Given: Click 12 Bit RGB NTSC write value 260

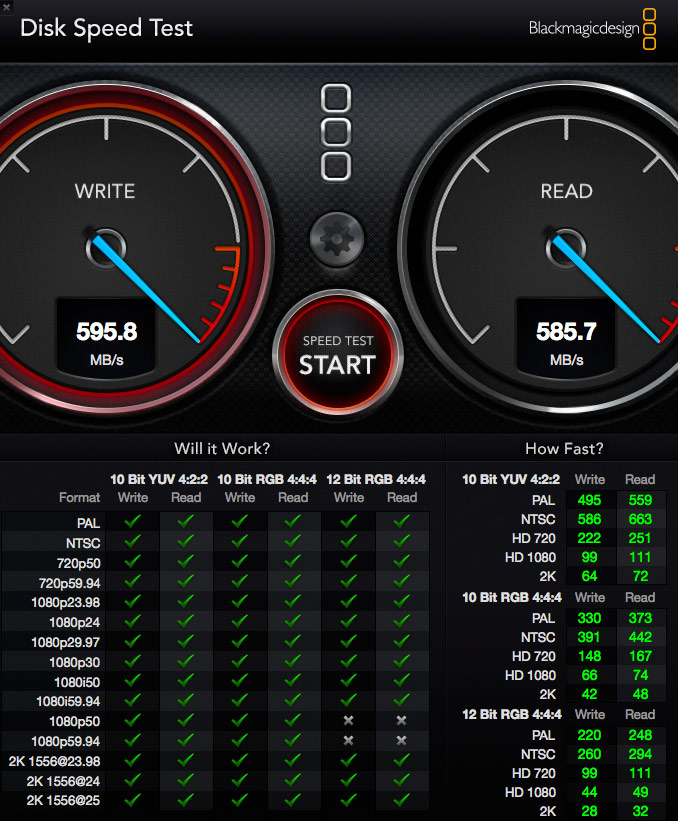Looking at the screenshot, I should [x=589, y=754].
